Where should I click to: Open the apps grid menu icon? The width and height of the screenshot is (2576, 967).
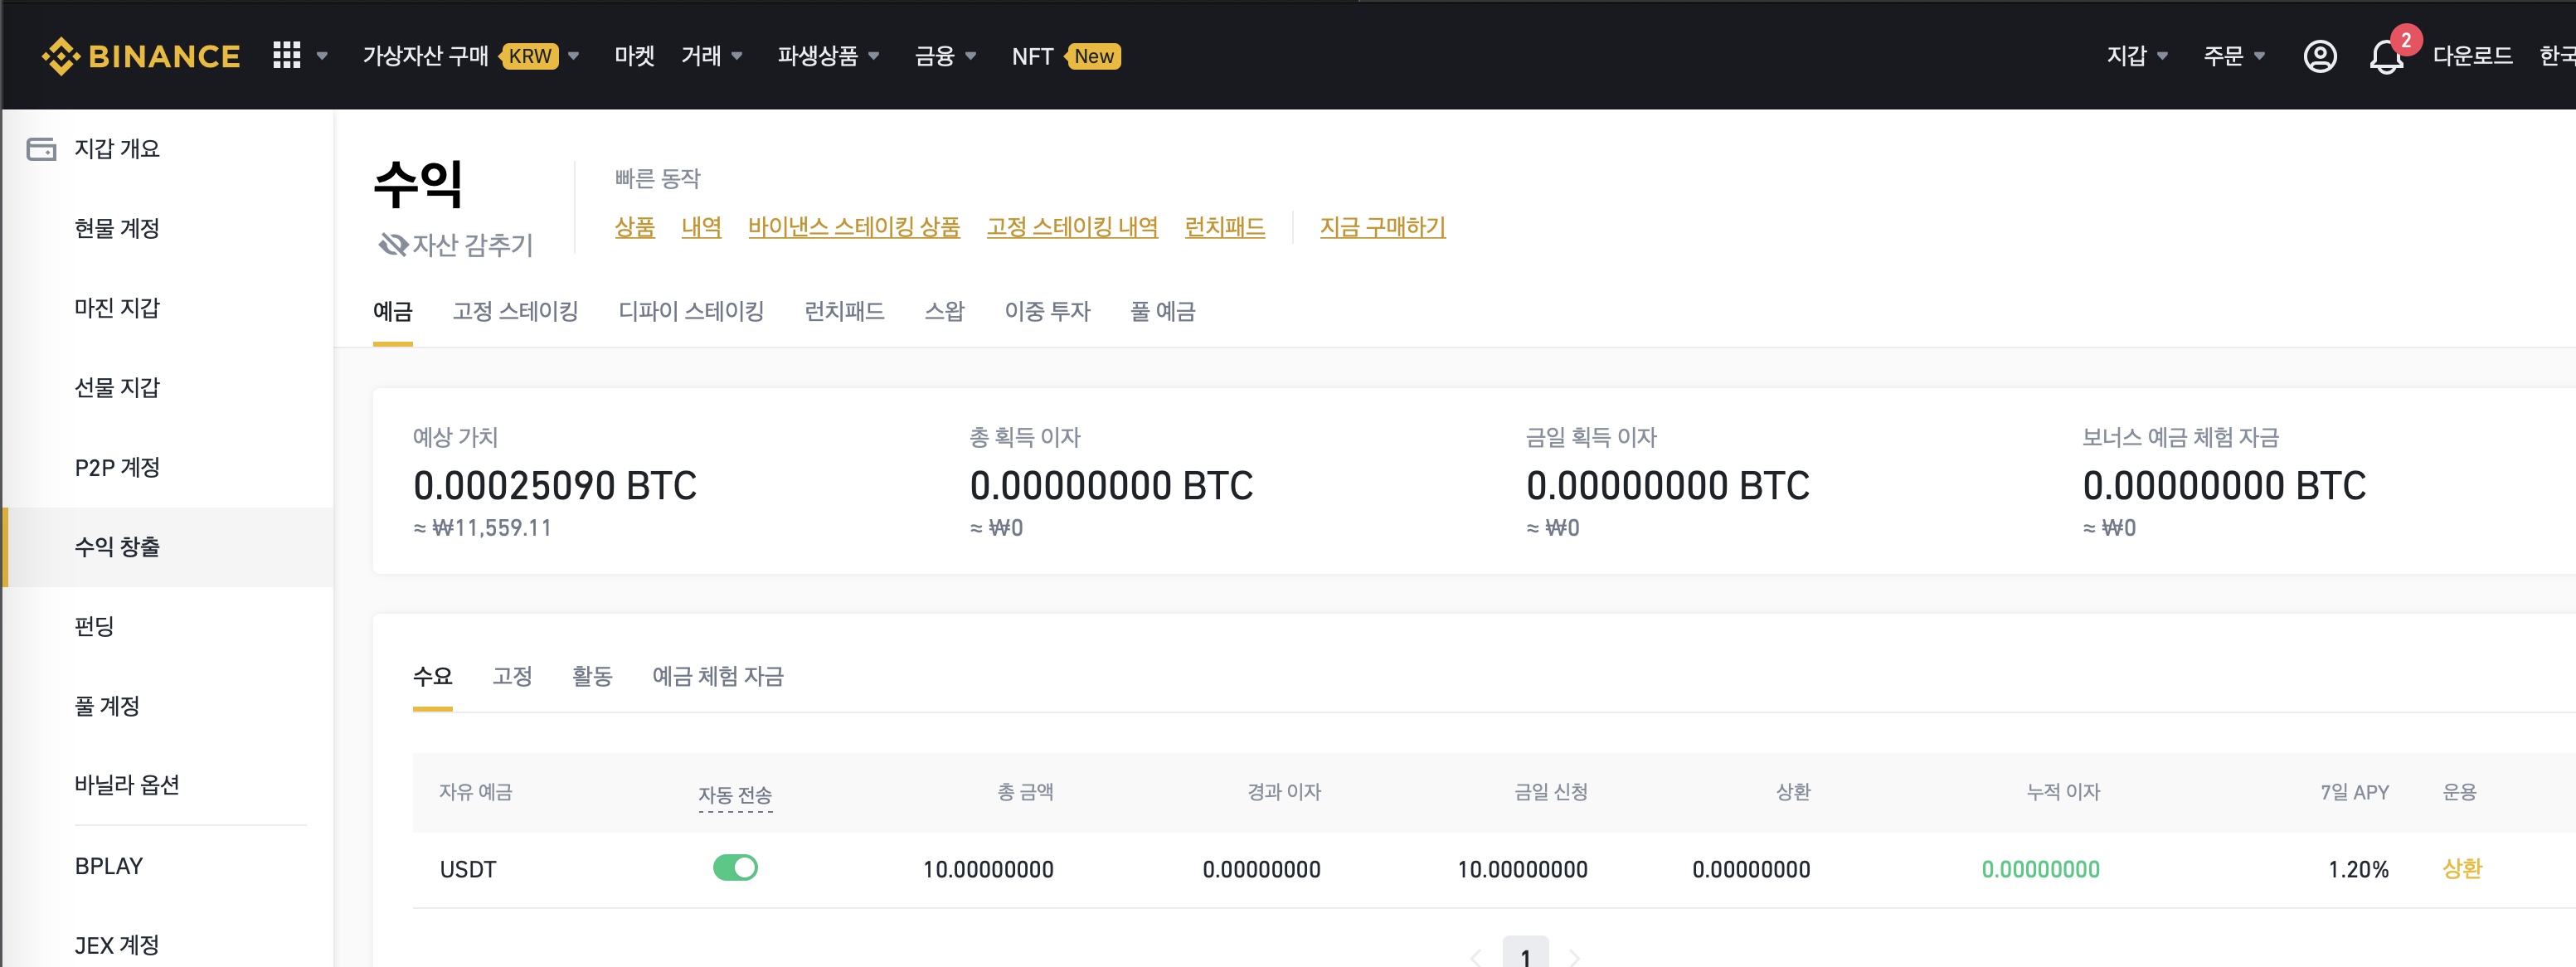click(x=286, y=56)
